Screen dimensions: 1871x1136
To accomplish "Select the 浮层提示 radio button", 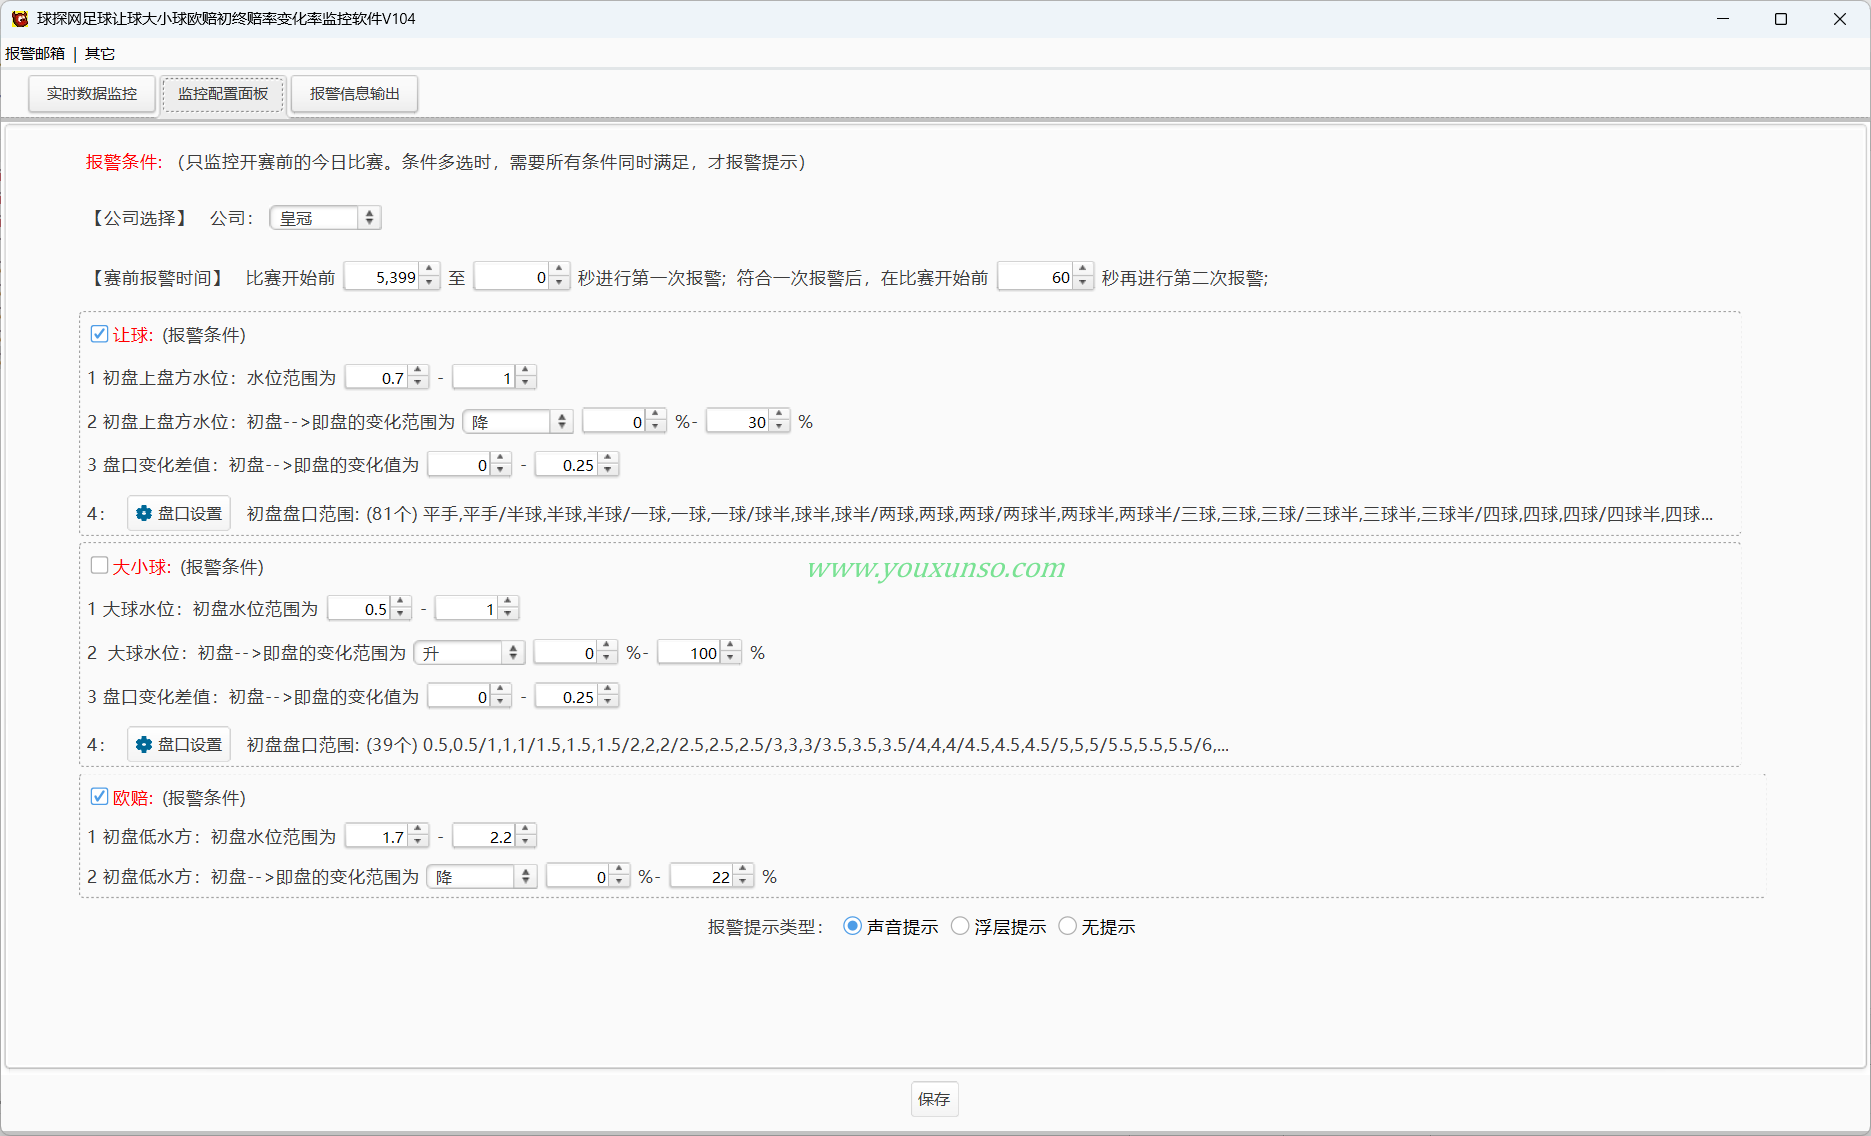I will point(960,926).
